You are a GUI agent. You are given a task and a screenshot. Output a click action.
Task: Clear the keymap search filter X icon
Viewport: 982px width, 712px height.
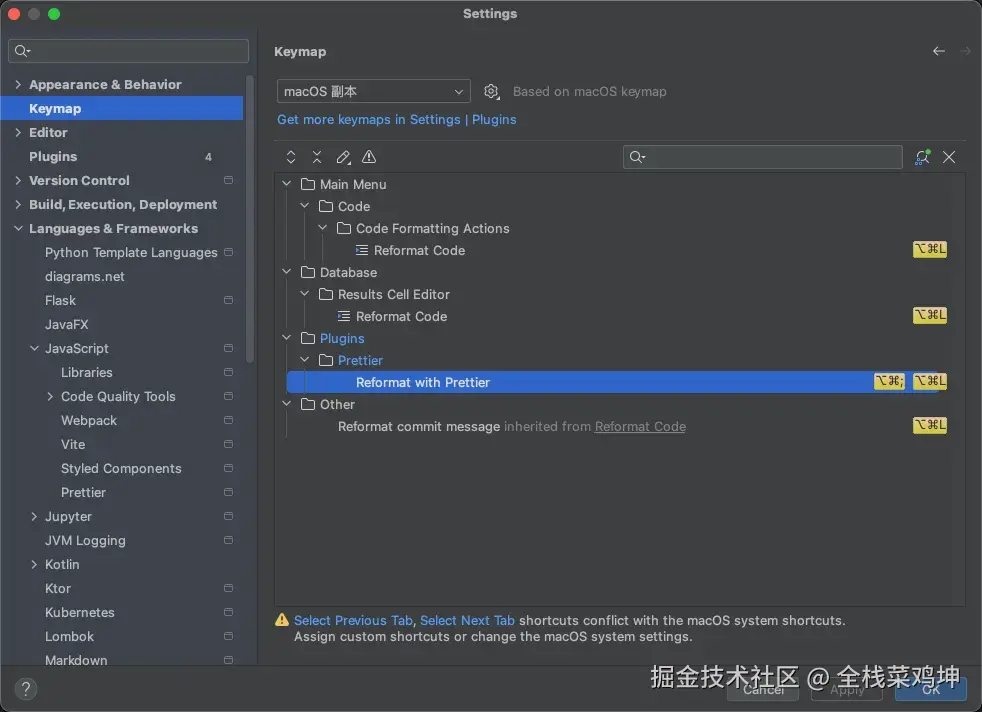coord(949,157)
